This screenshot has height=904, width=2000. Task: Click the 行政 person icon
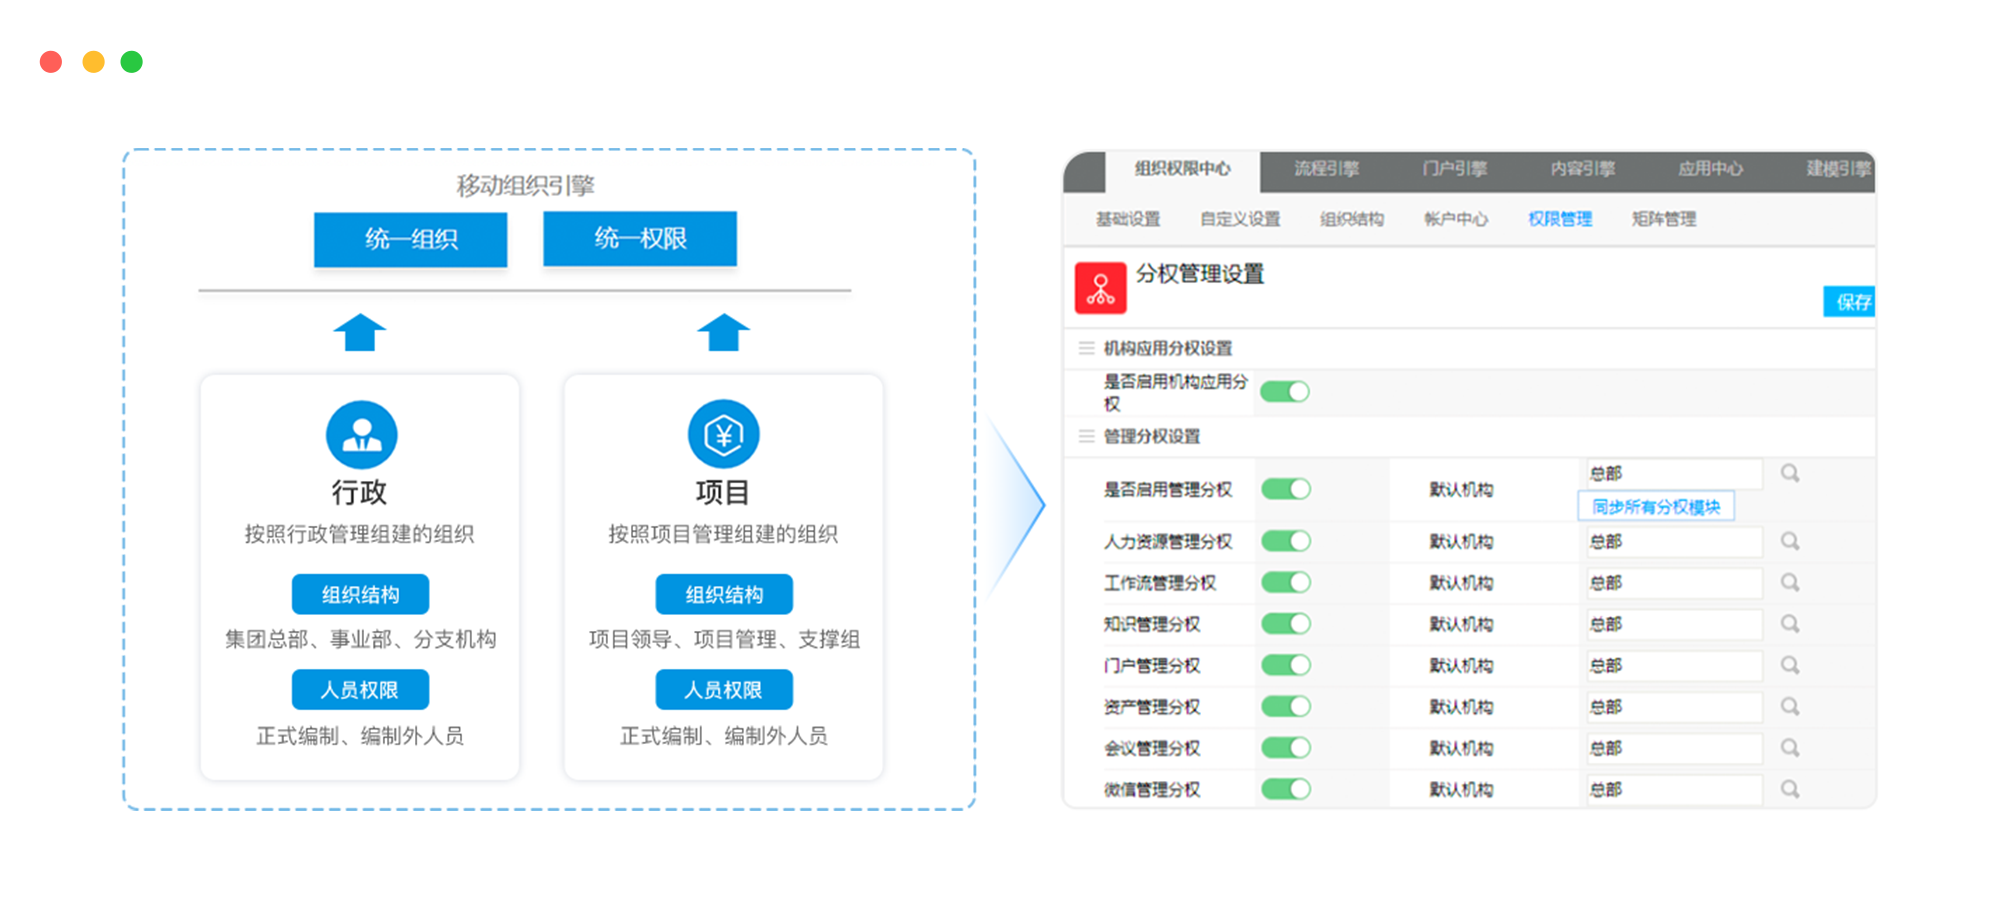[361, 435]
